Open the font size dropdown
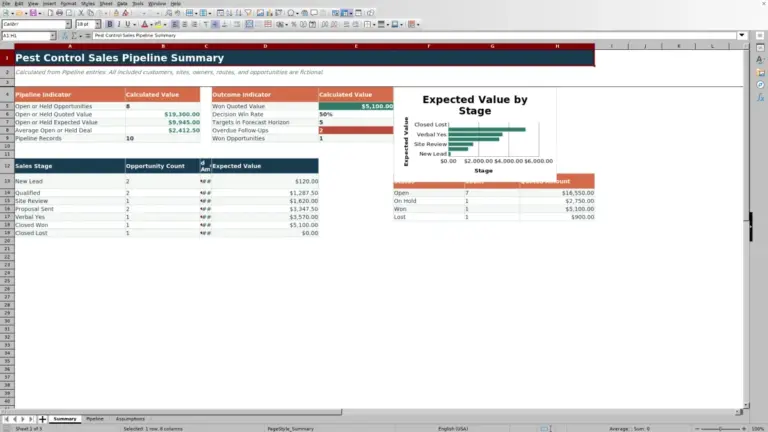 click(x=97, y=24)
